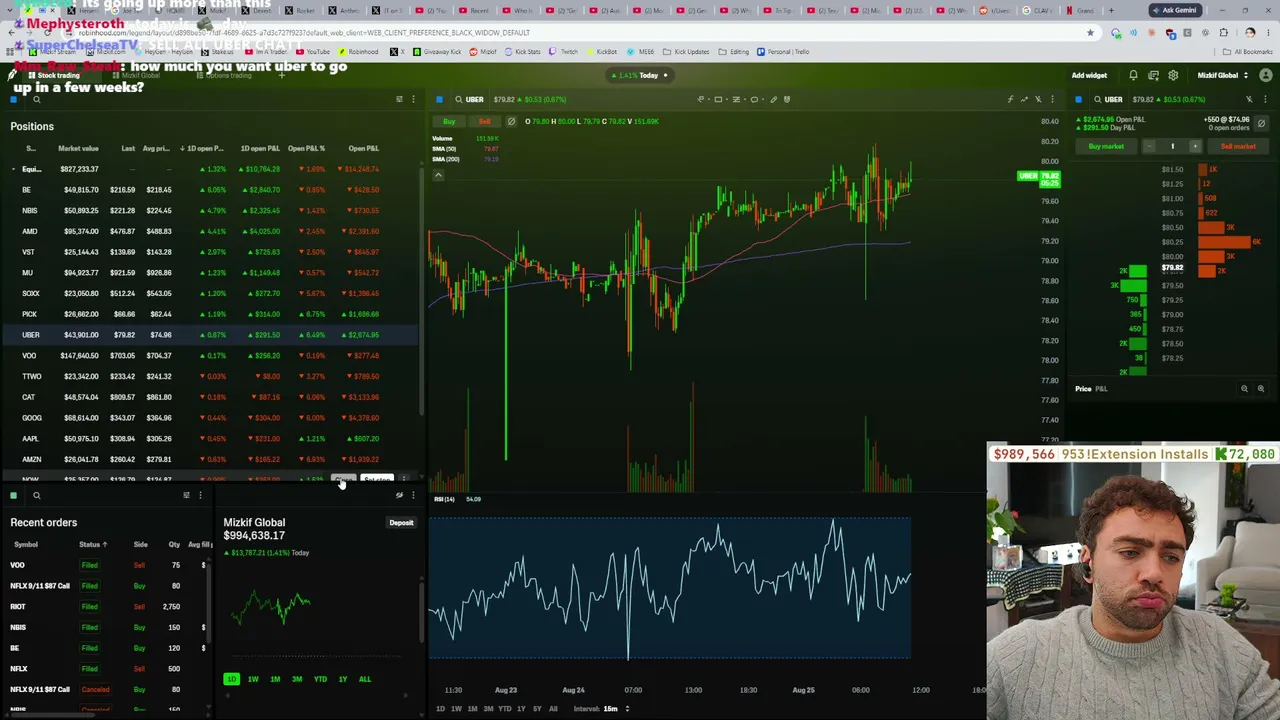Image resolution: width=1280 pixels, height=720 pixels.
Task: Toggle the crossed-out tool icon in order ticket header
Action: (x=1249, y=99)
